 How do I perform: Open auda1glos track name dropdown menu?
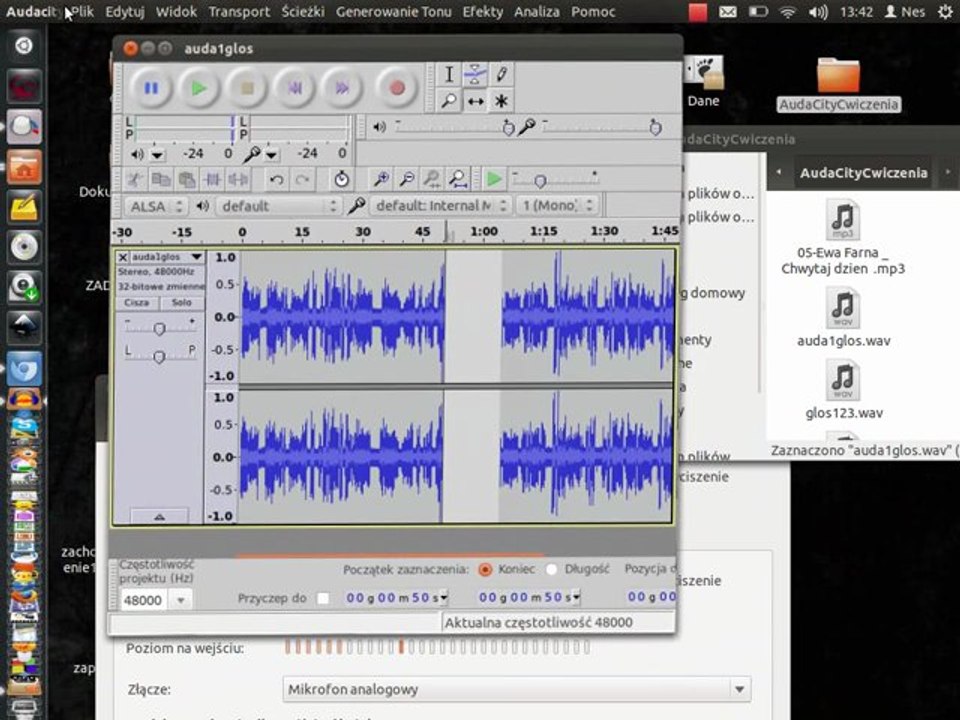[197, 257]
